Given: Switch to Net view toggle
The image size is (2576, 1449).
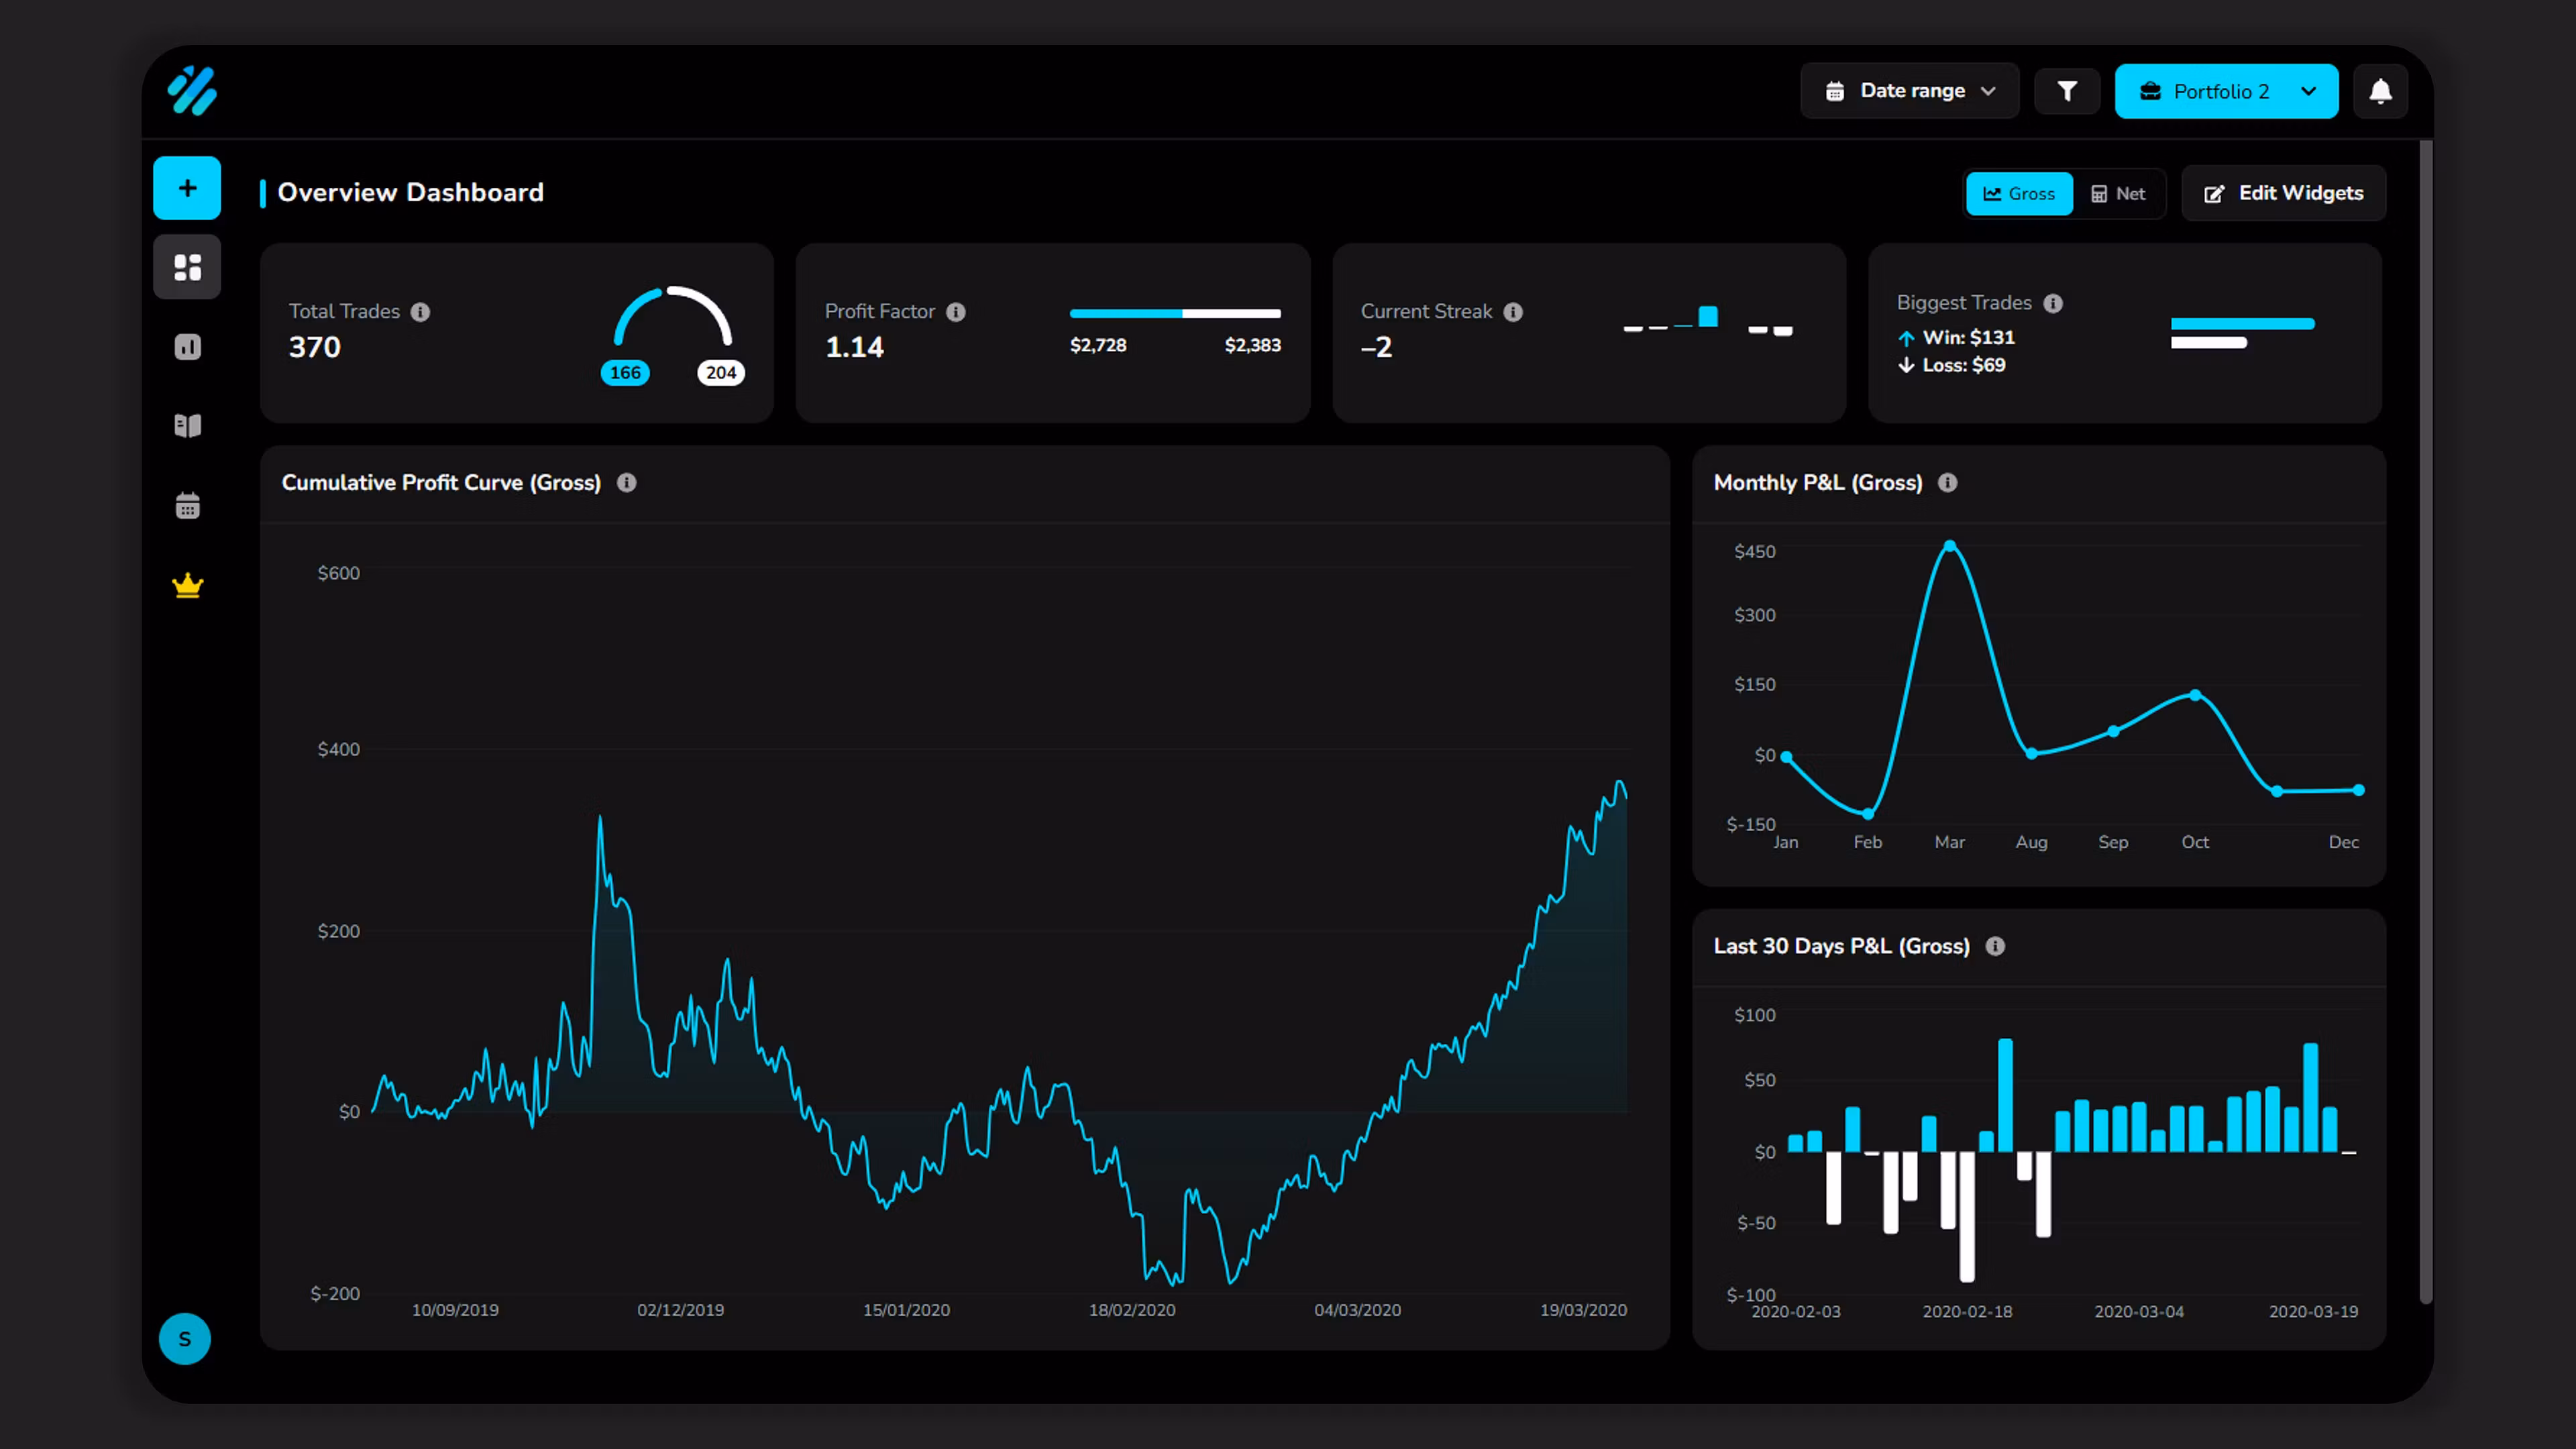Looking at the screenshot, I should click(x=2118, y=194).
